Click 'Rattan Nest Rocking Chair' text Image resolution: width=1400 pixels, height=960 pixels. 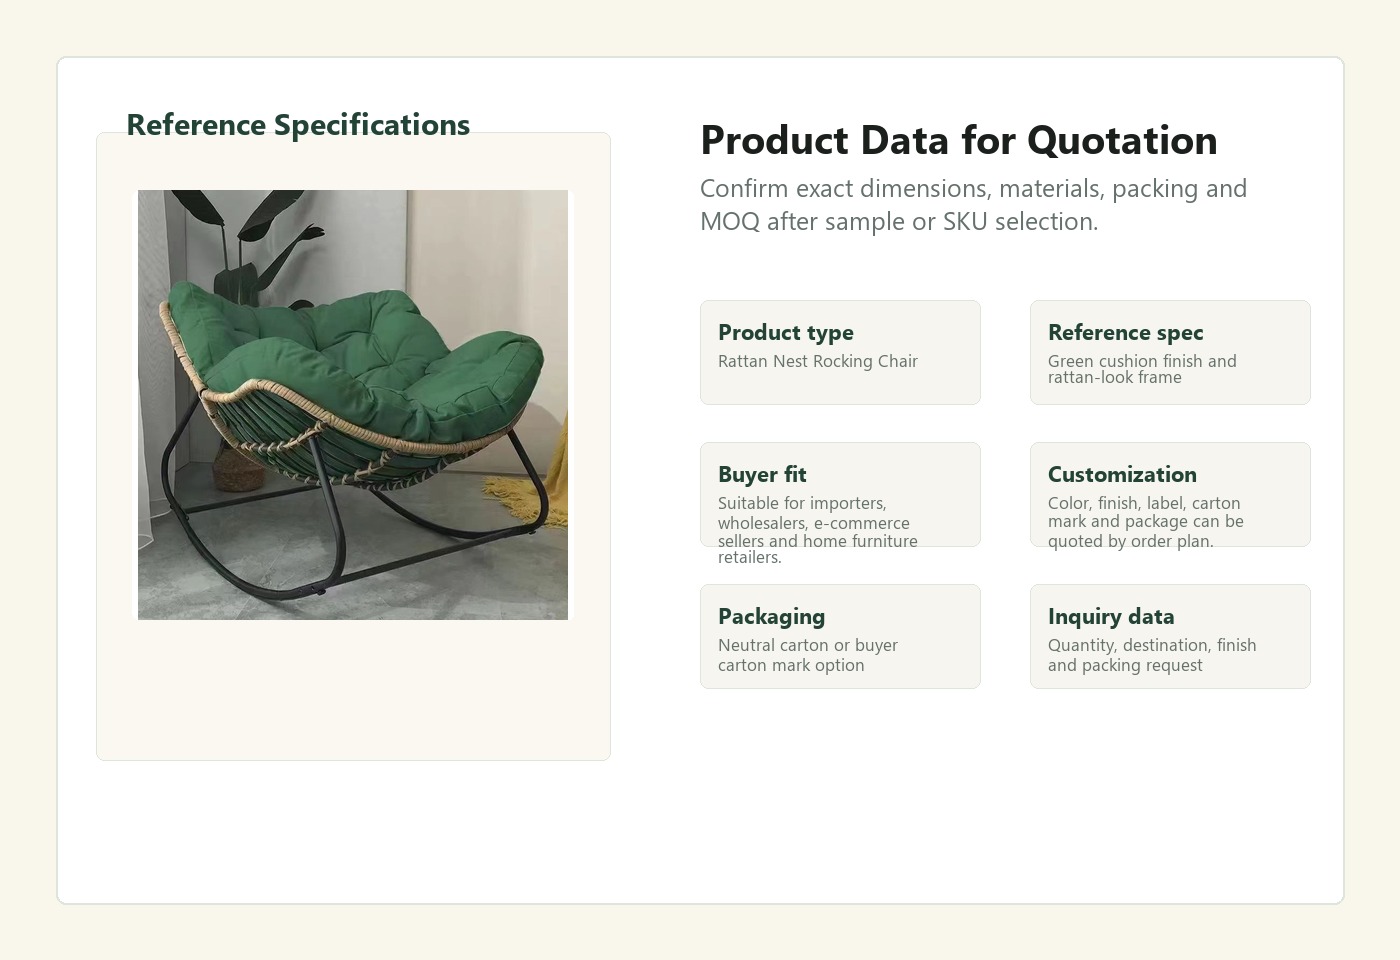point(818,361)
